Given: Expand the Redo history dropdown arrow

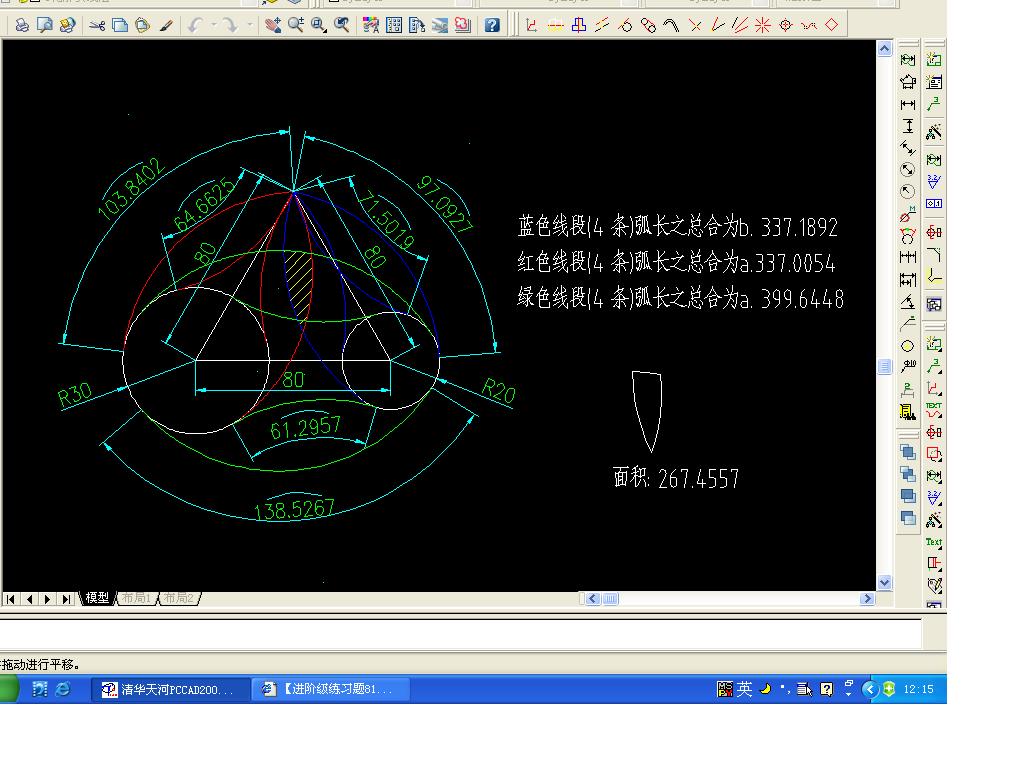Looking at the screenshot, I should click(249, 25).
